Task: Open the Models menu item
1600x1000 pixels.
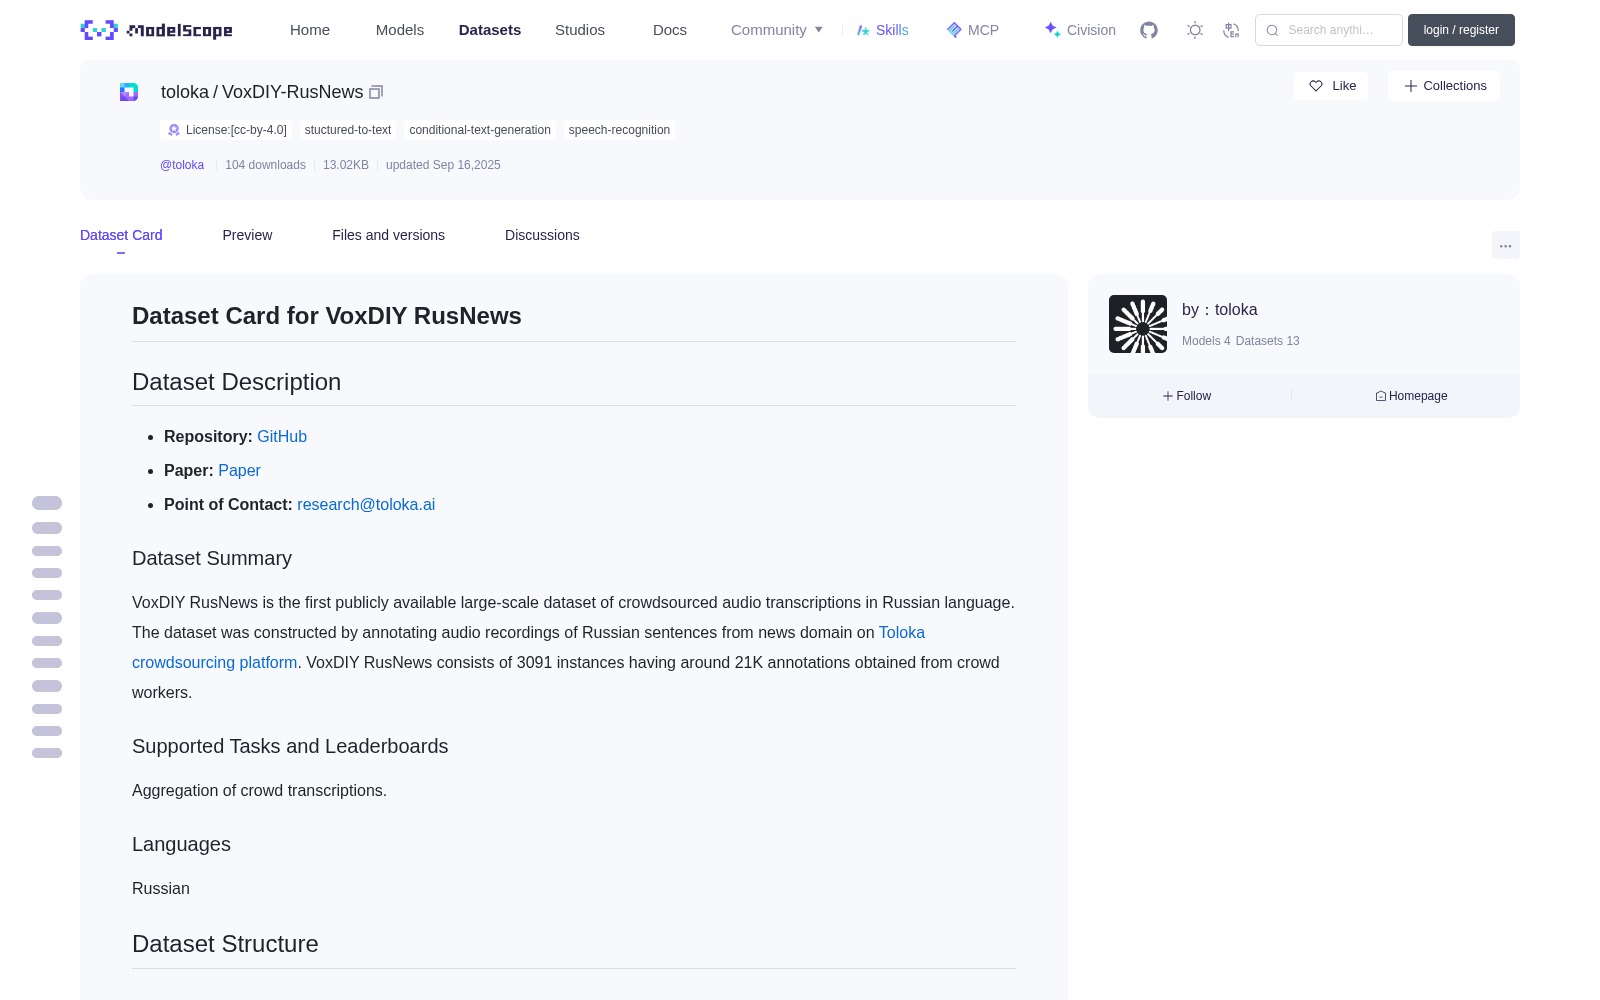Action: click(x=400, y=30)
